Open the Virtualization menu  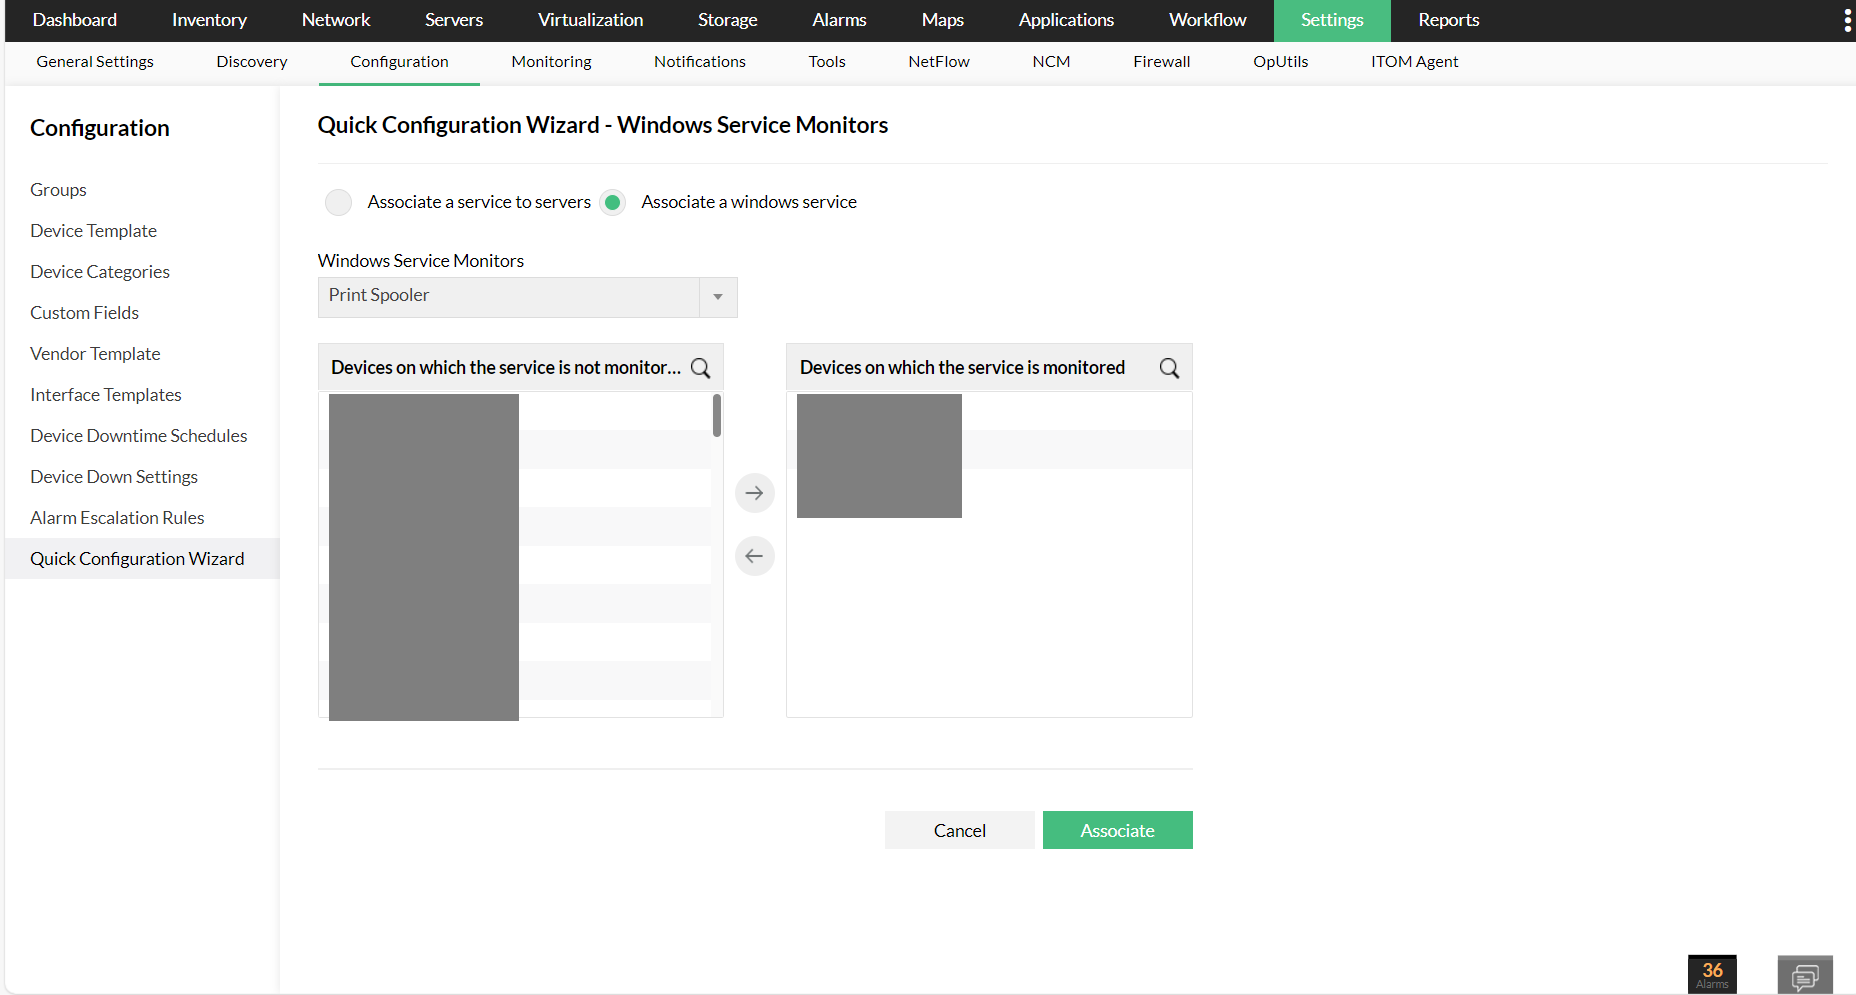coord(591,20)
